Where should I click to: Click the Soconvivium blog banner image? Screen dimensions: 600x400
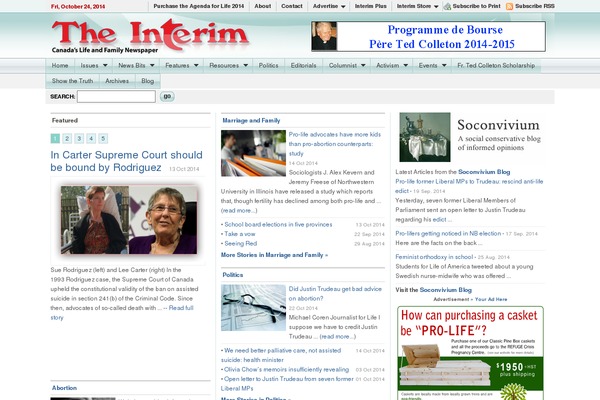(x=471, y=137)
